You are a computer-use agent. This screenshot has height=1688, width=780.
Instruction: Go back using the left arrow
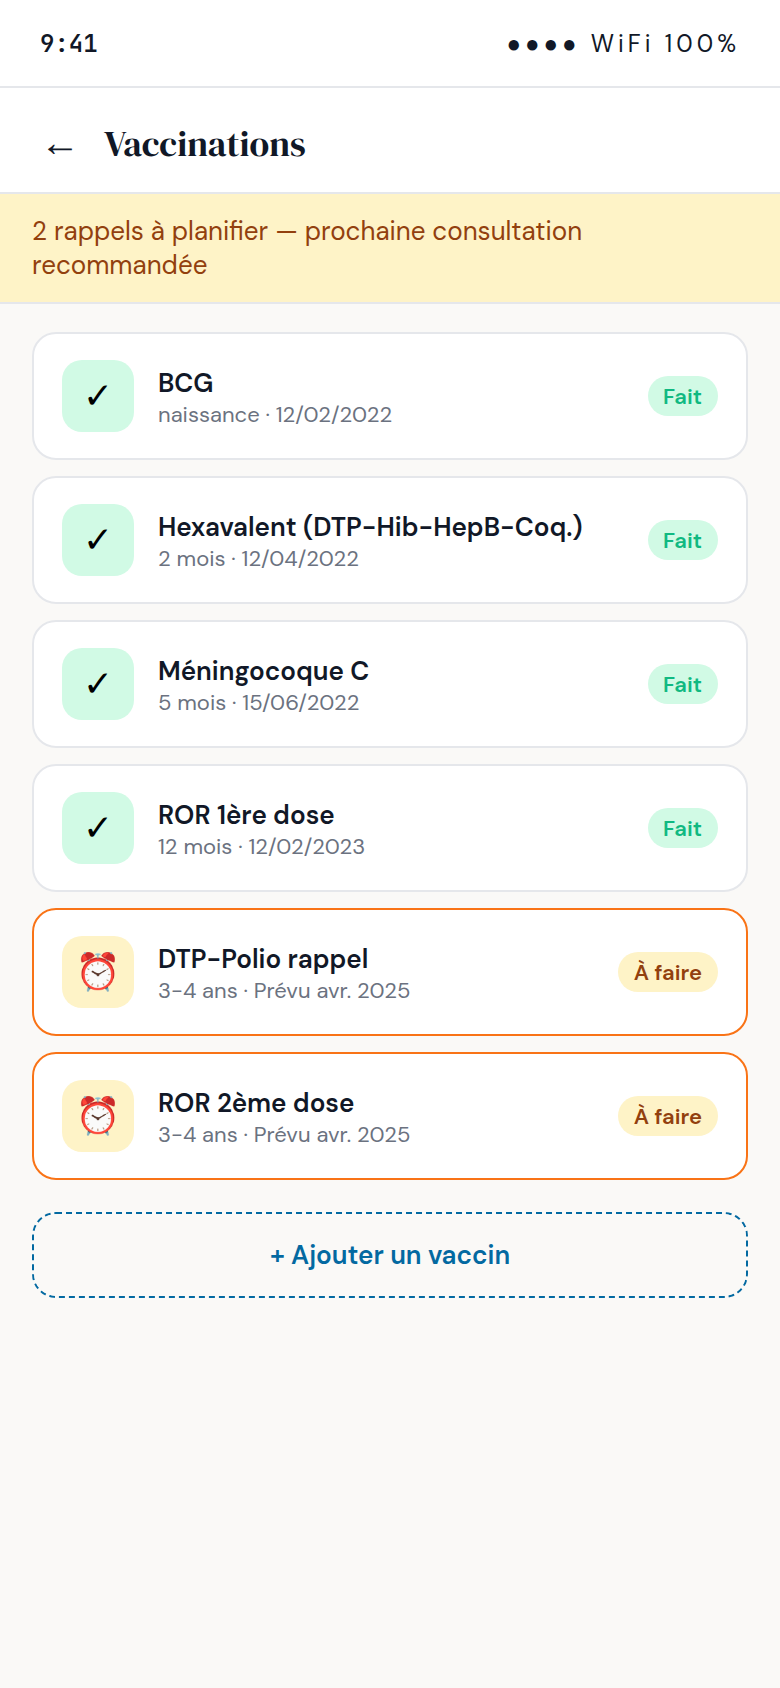[x=60, y=148]
